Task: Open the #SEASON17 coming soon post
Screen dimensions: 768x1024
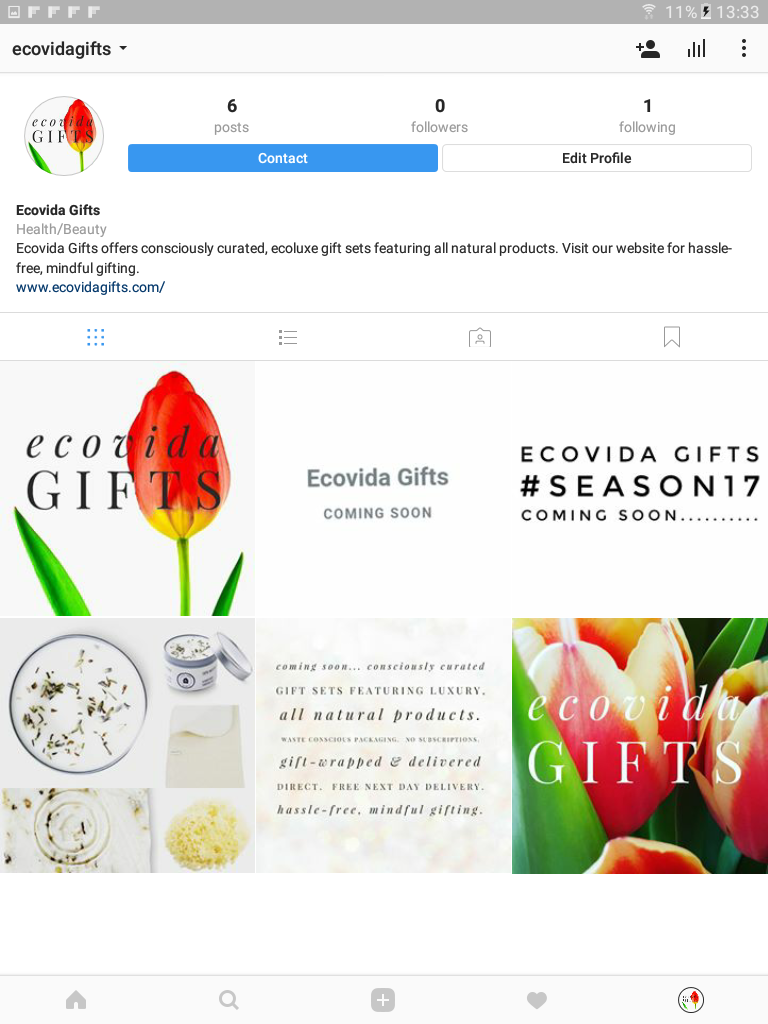Action: point(640,488)
